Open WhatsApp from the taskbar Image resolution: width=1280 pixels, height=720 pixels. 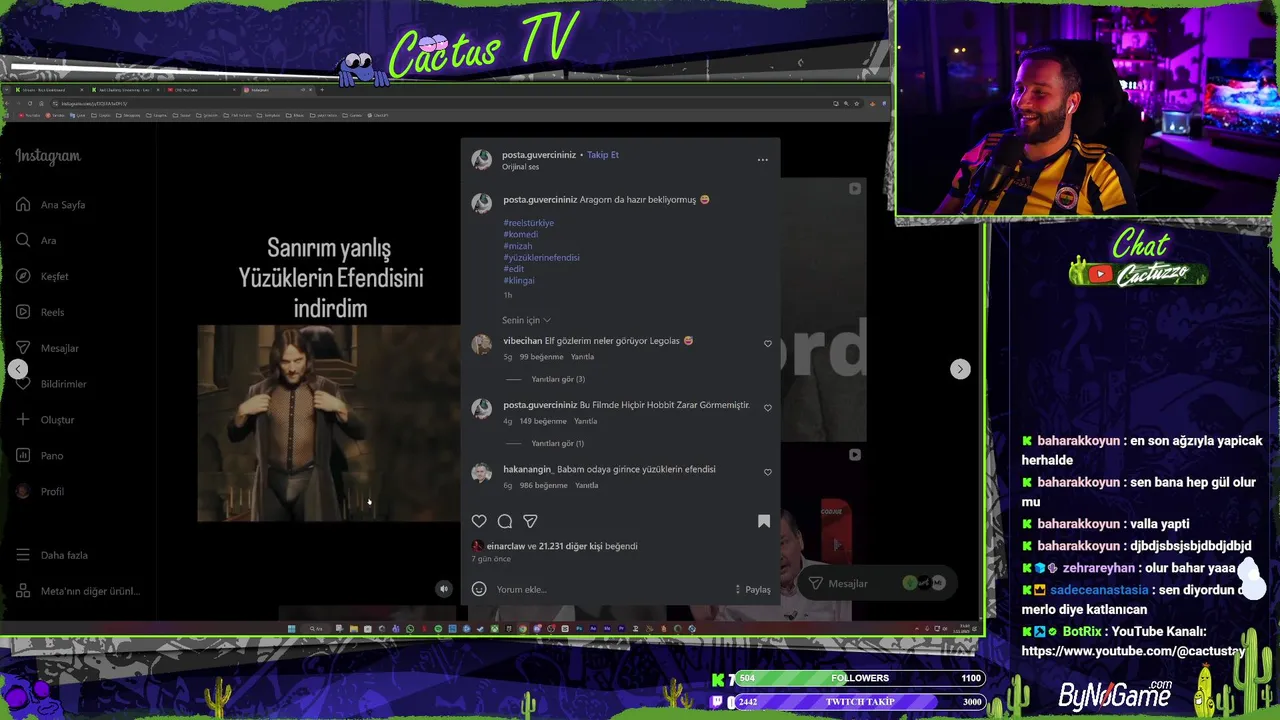point(410,629)
